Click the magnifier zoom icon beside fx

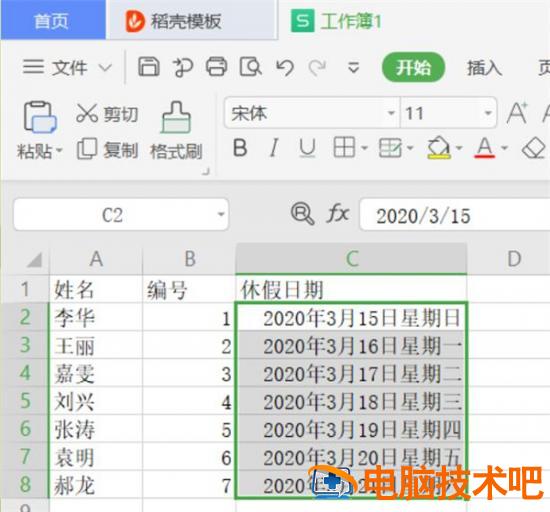tap(302, 214)
